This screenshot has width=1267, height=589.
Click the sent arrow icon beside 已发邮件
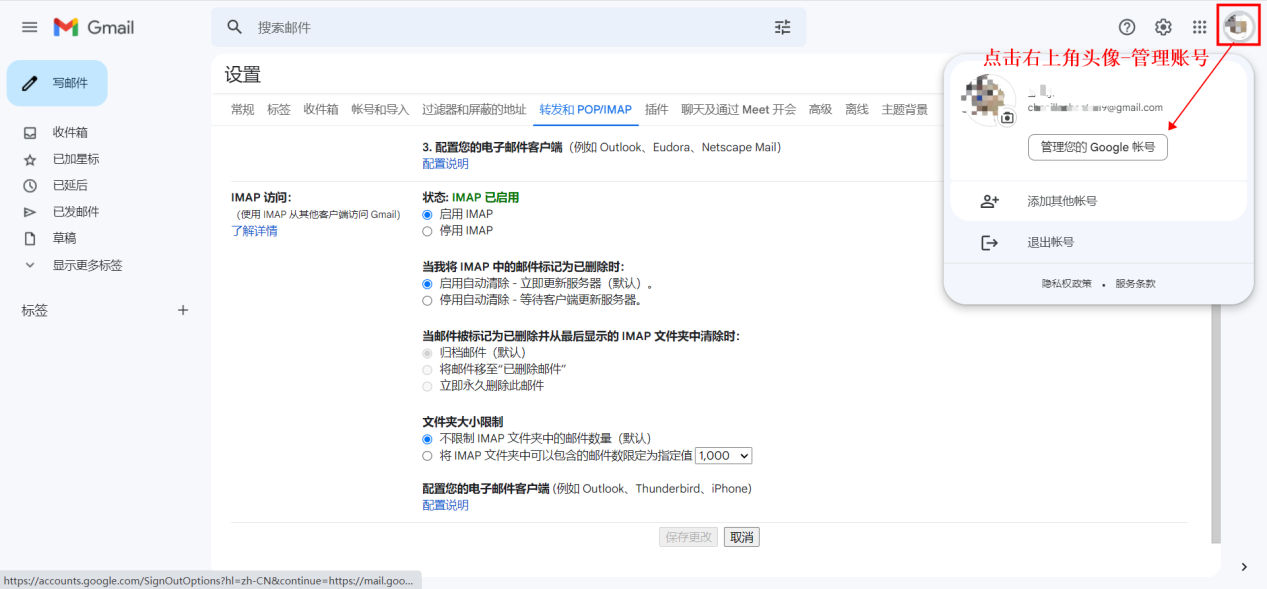point(30,212)
